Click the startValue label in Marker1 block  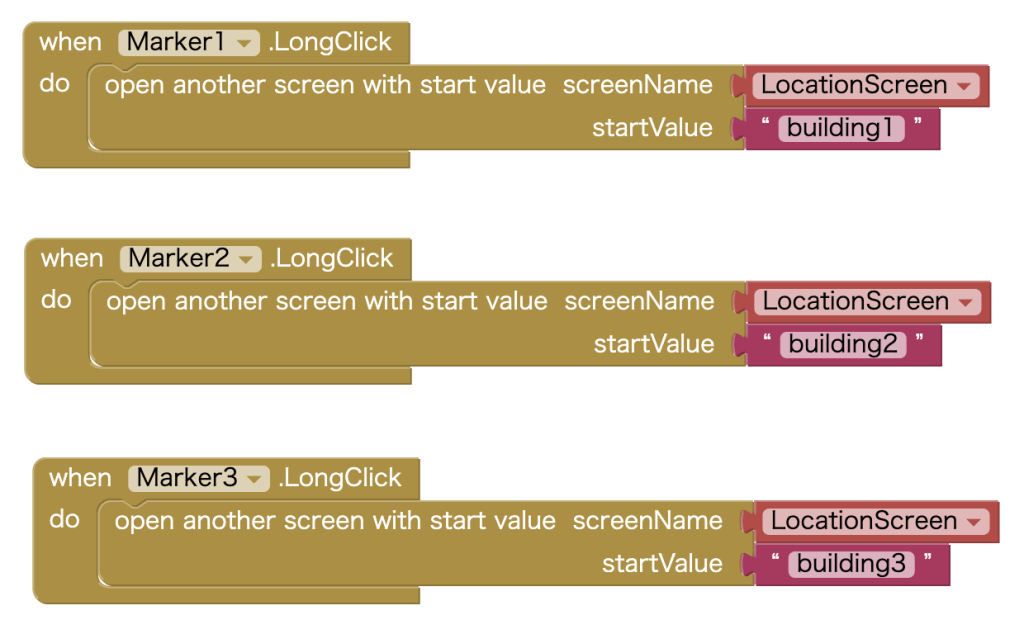click(652, 128)
